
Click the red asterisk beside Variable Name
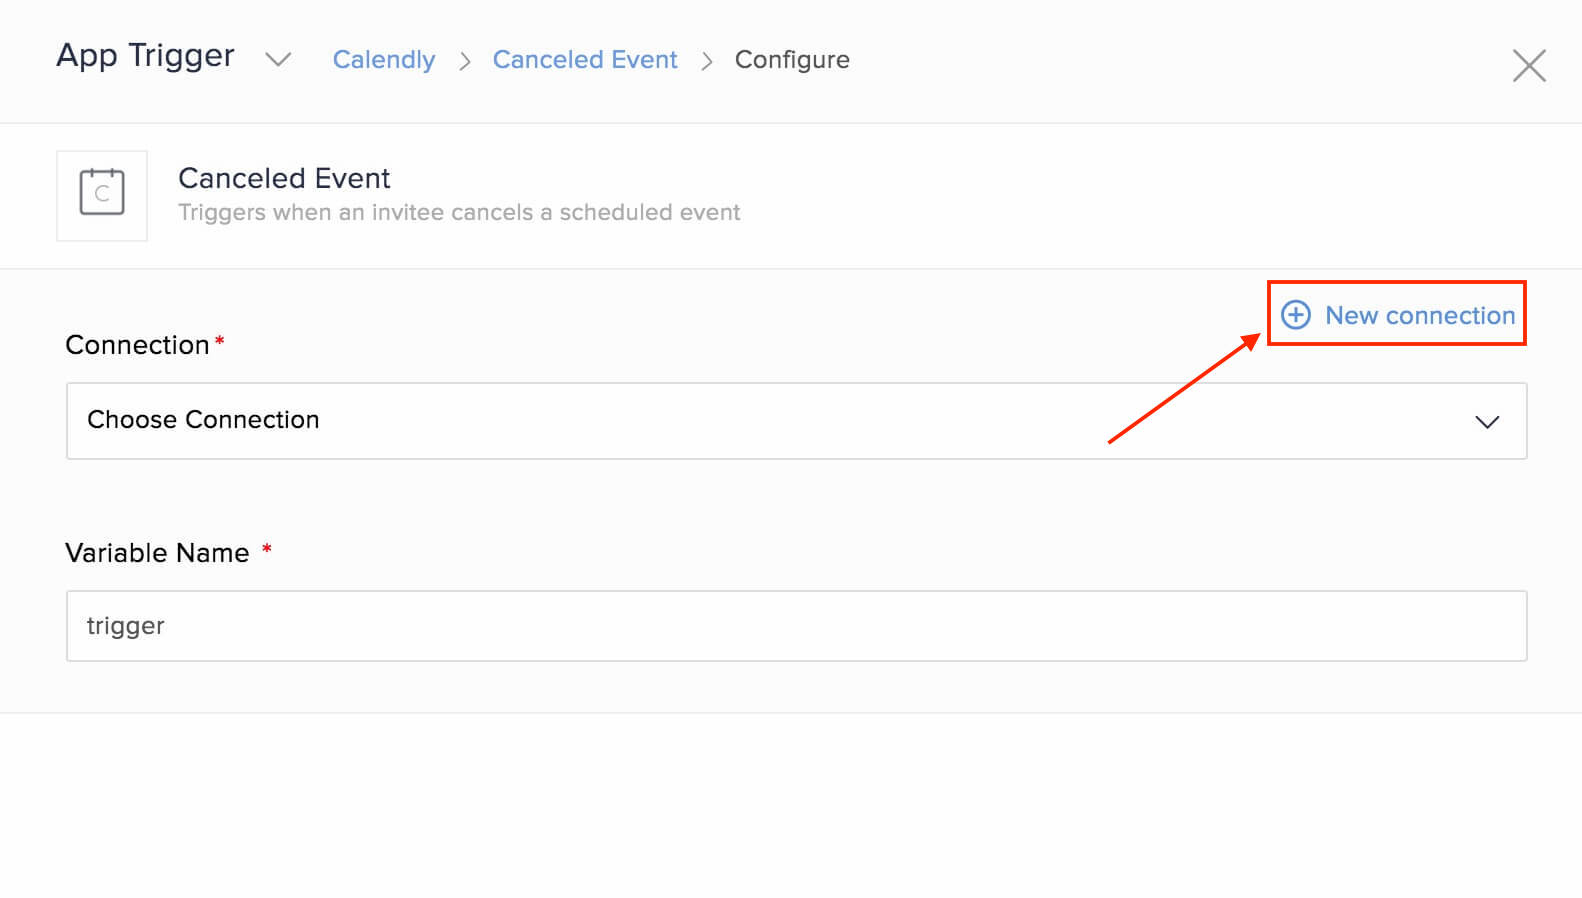click(x=267, y=549)
